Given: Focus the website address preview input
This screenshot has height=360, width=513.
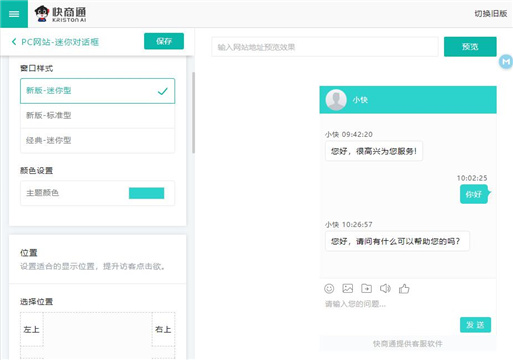Looking at the screenshot, I should [x=325, y=47].
